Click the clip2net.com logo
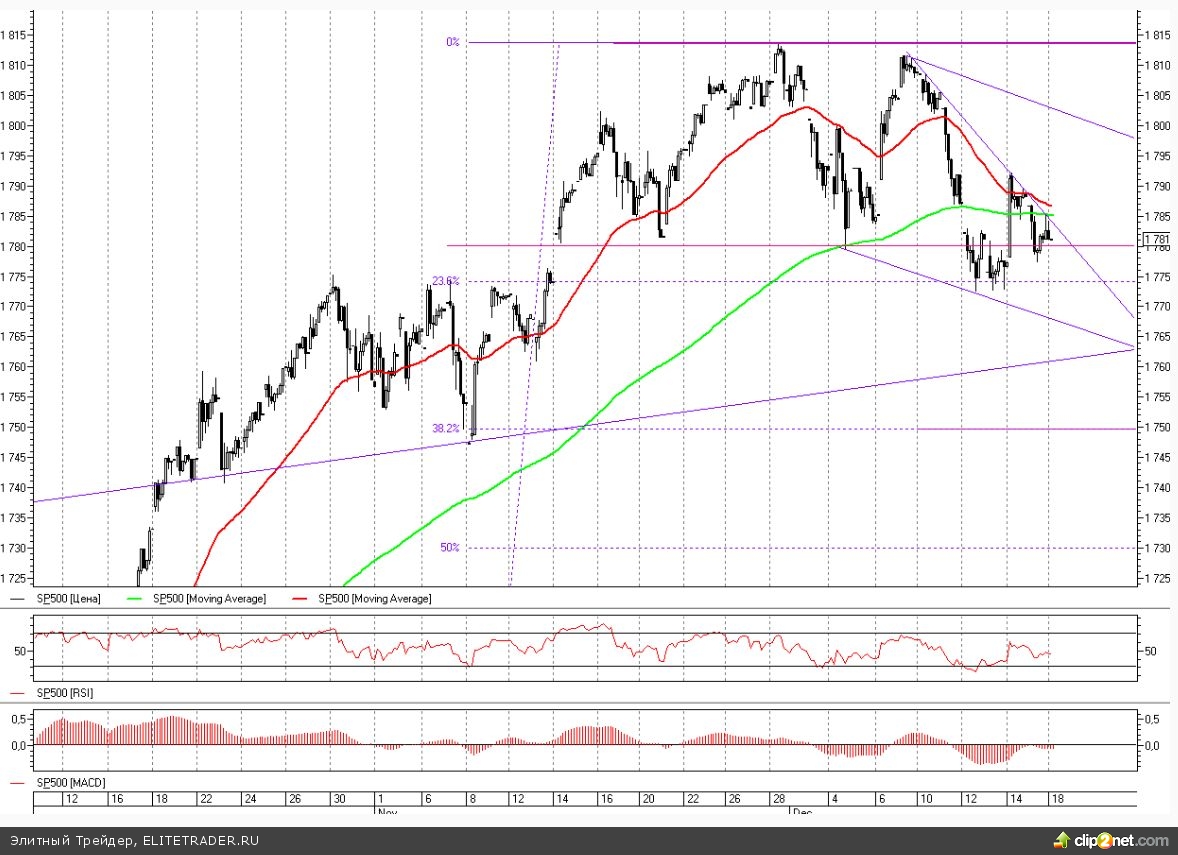Image resolution: width=1178 pixels, height=855 pixels. [1112, 840]
